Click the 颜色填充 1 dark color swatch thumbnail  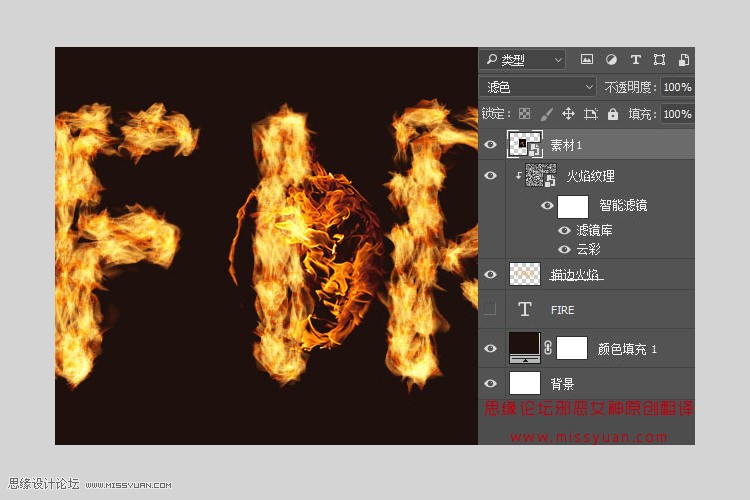pos(525,348)
